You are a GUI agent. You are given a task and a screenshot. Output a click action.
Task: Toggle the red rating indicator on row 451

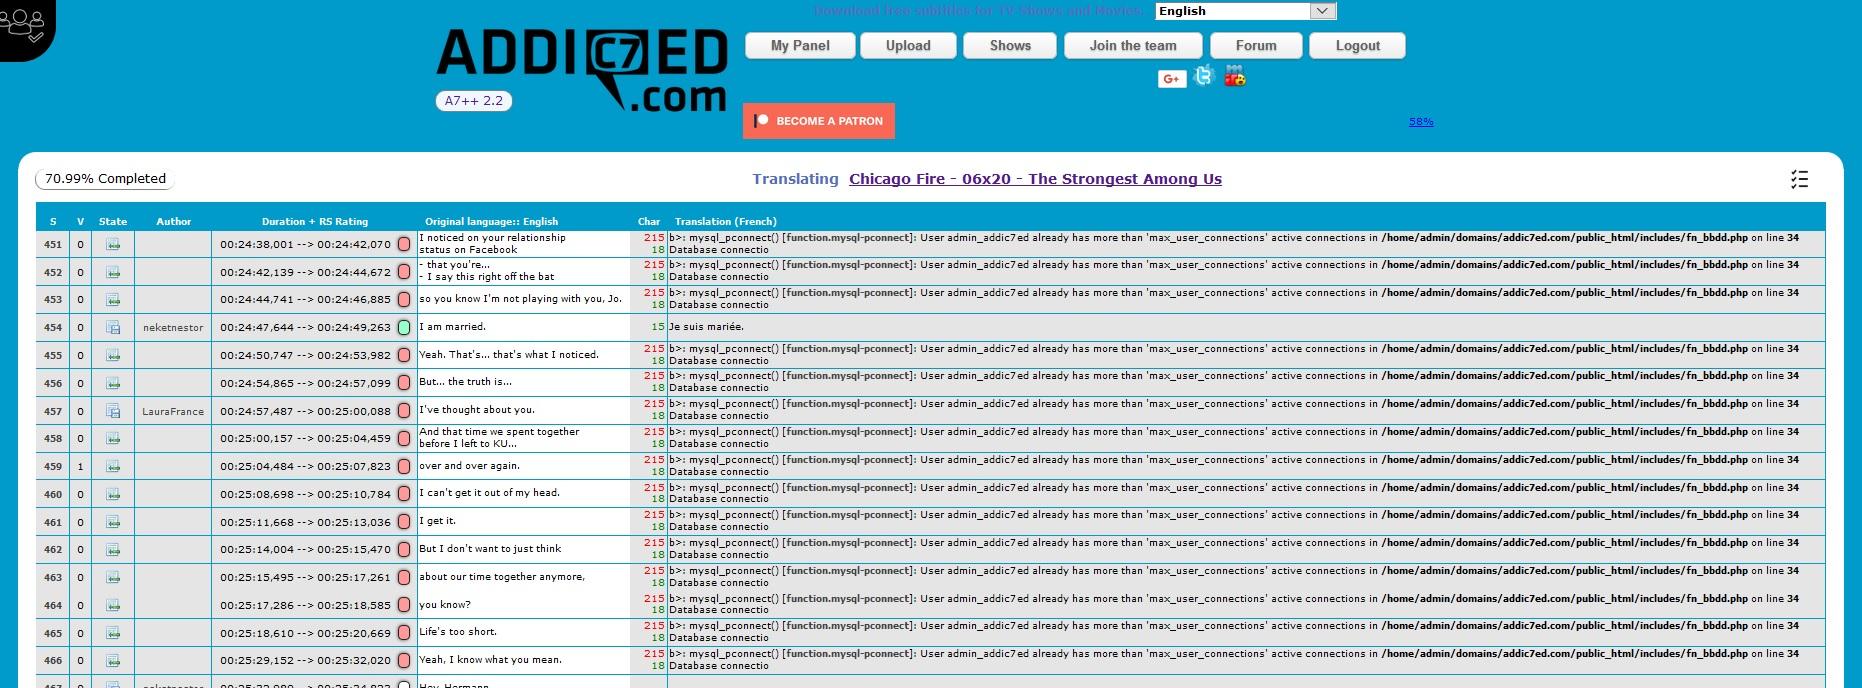pyautogui.click(x=404, y=244)
